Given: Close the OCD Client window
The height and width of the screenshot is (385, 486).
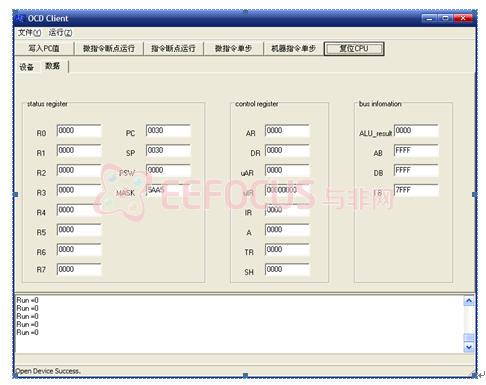Looking at the screenshot, I should pyautogui.click(x=463, y=18).
